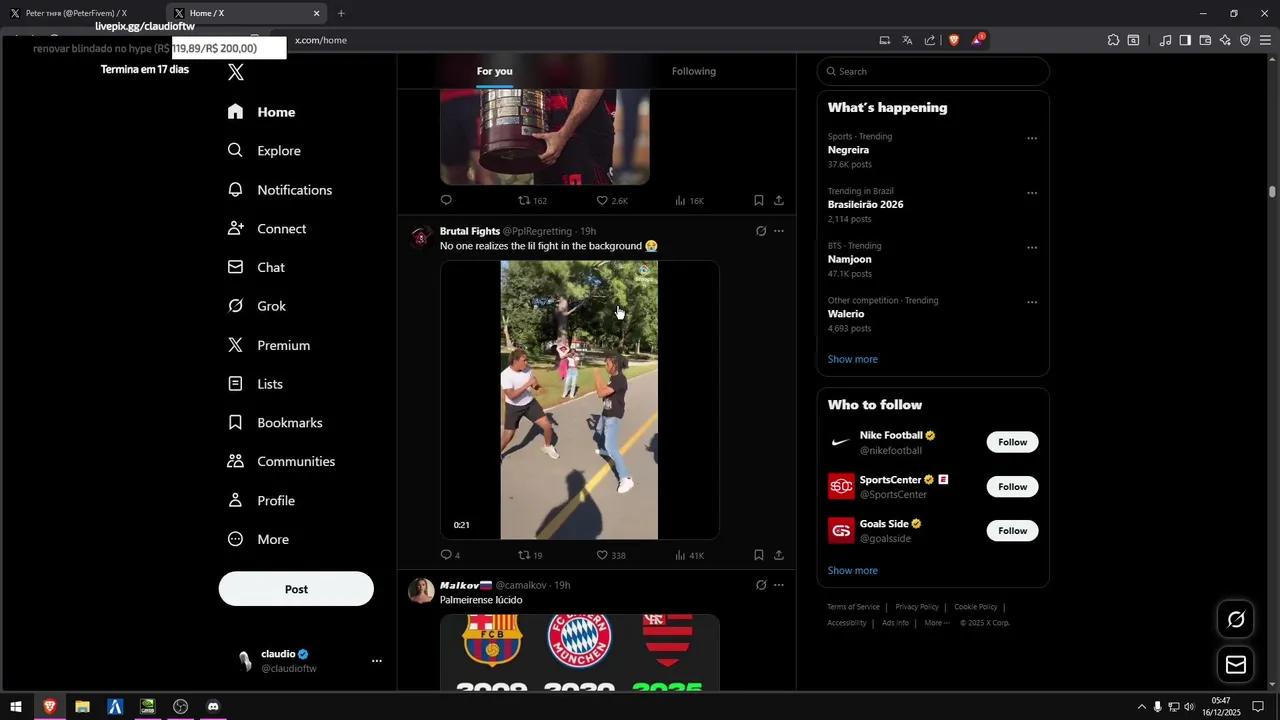Open floating messages envelope button
This screenshot has width=1280, height=720.
click(x=1235, y=665)
